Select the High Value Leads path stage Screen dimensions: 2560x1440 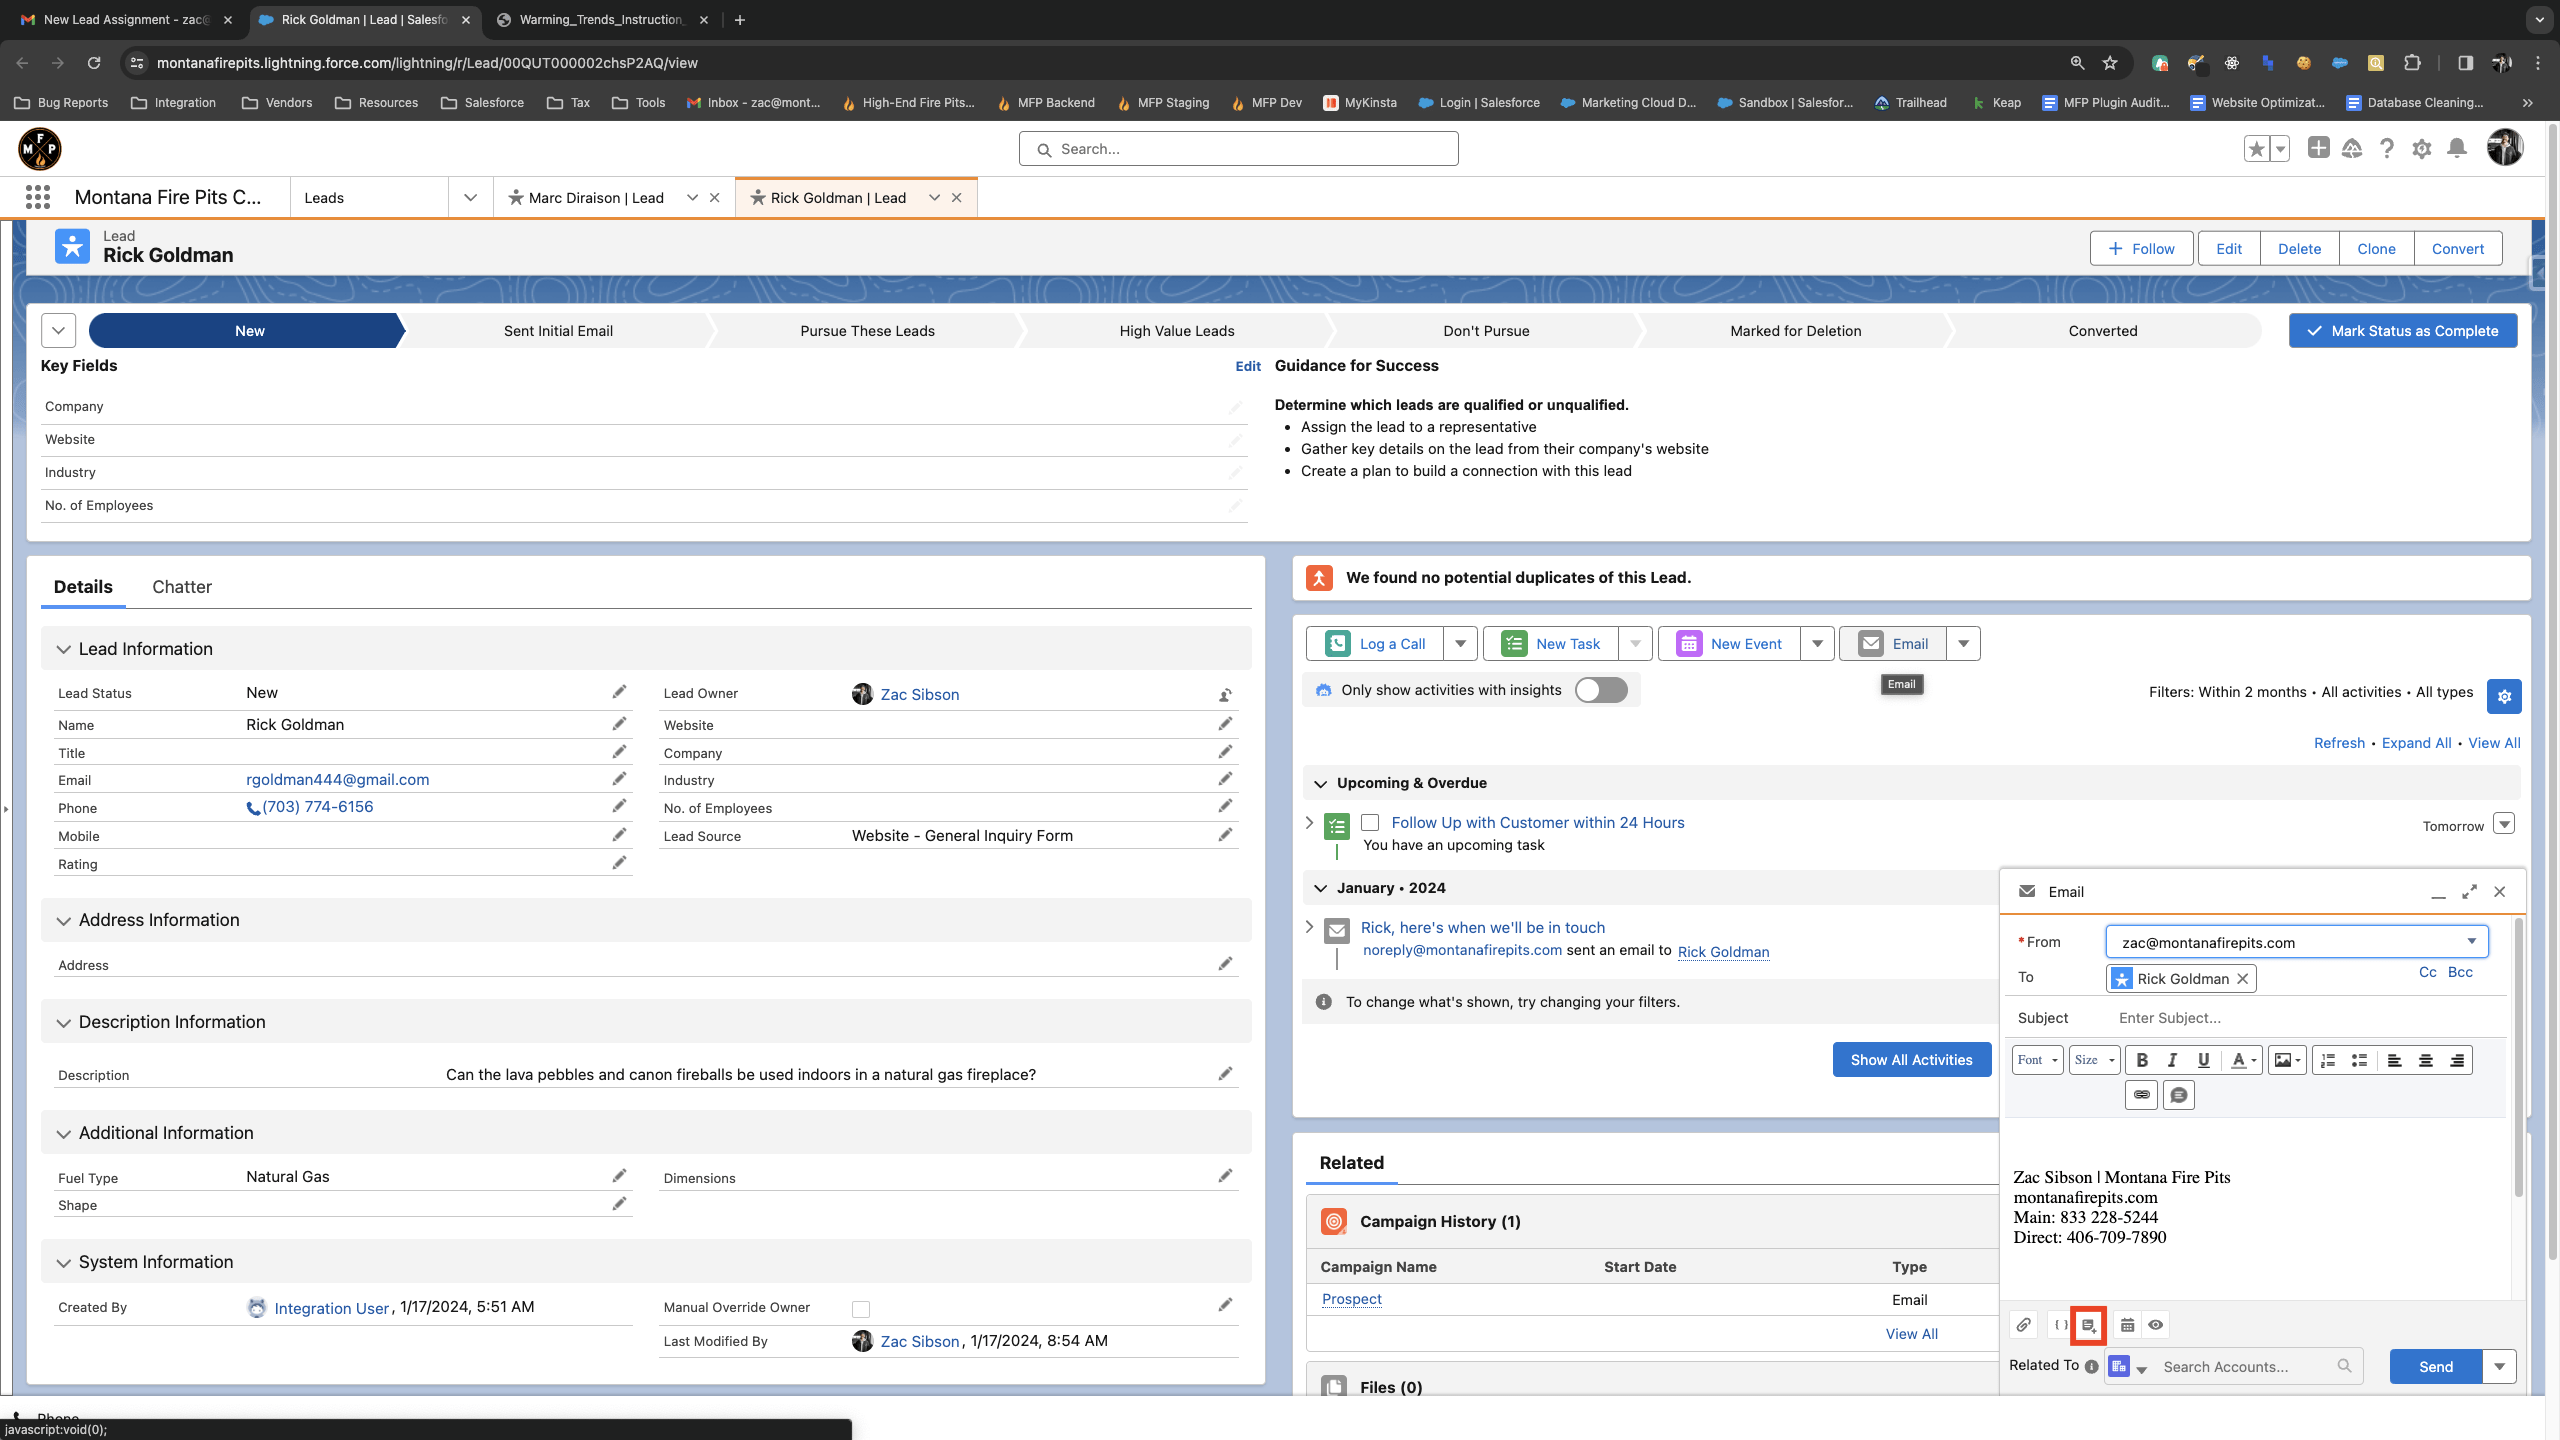click(1177, 331)
